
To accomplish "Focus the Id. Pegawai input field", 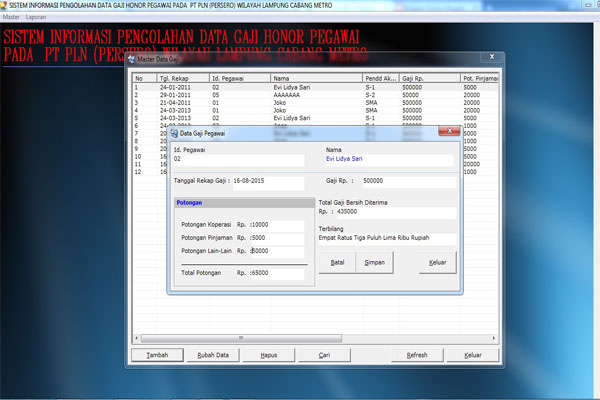I will 239,160.
